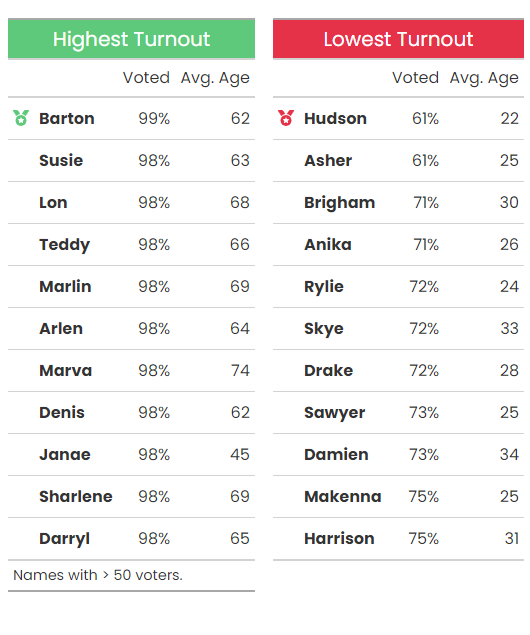Select Teddy in the highest turnout list
The image size is (530, 635).
coord(64,245)
